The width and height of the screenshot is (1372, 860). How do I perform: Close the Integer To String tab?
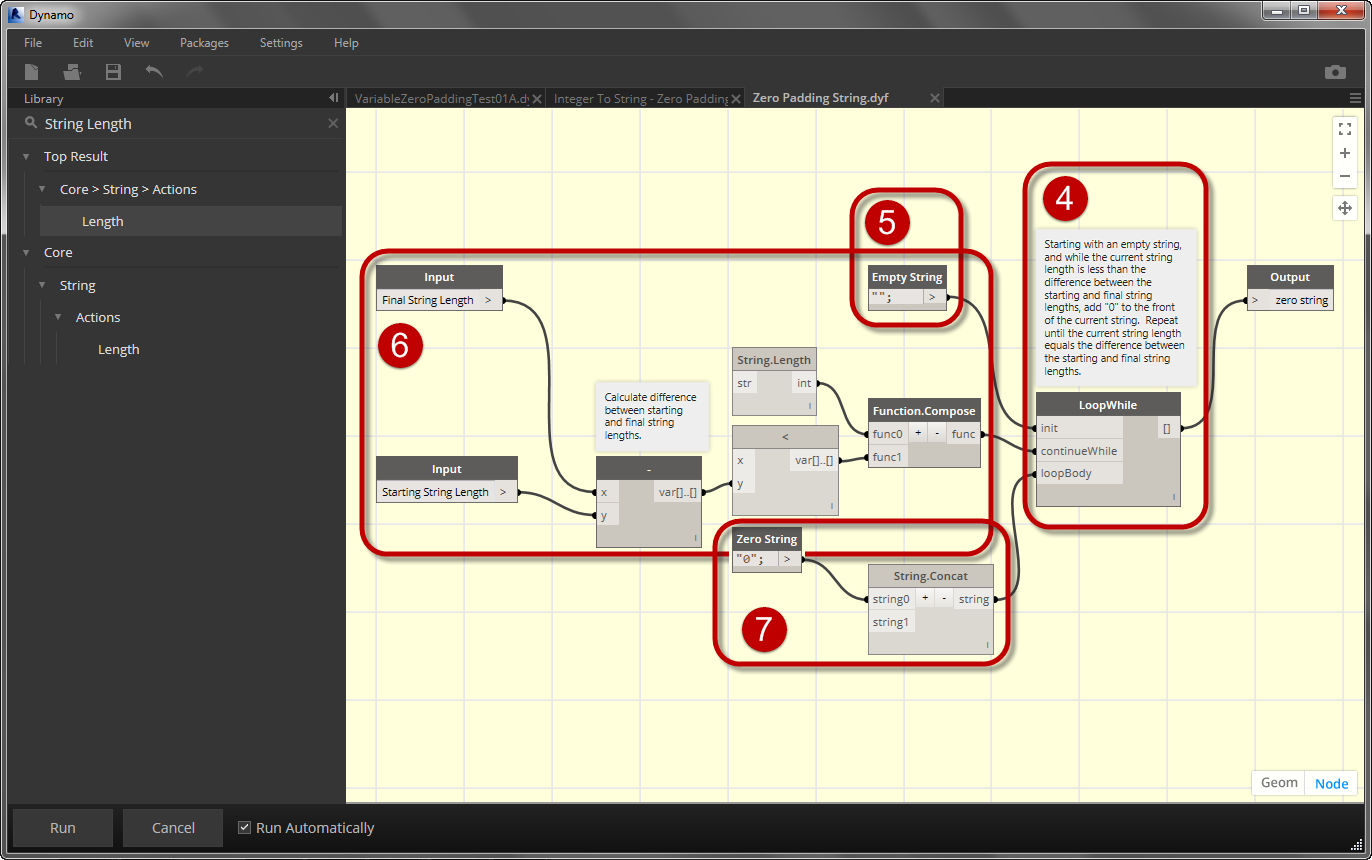[x=735, y=98]
